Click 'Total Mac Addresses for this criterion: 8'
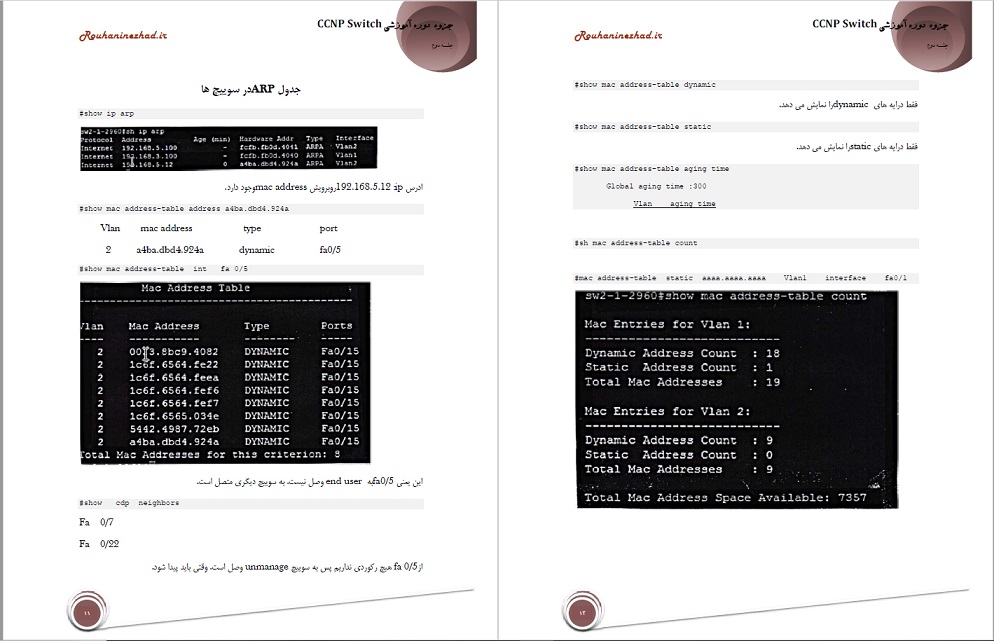Image resolution: width=994 pixels, height=641 pixels. click(x=210, y=455)
